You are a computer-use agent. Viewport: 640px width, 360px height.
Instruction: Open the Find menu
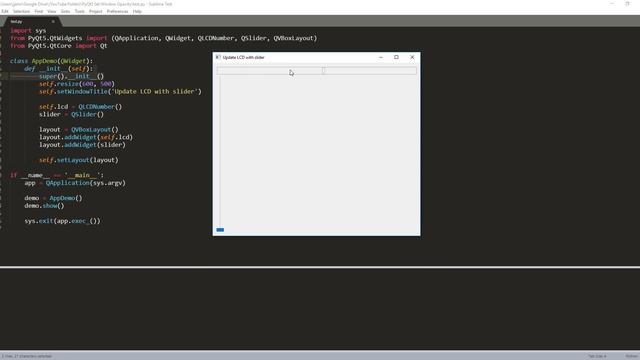(38, 11)
